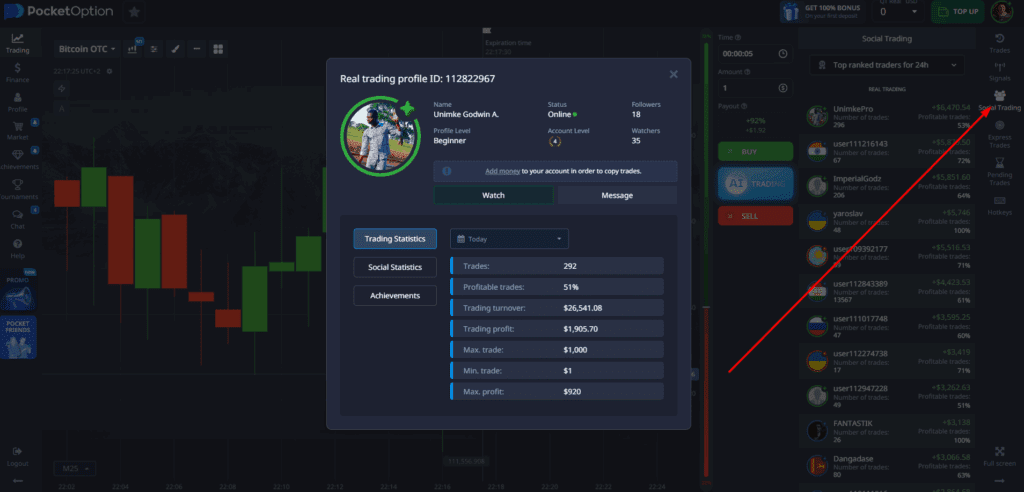Click the Message button

click(x=616, y=195)
